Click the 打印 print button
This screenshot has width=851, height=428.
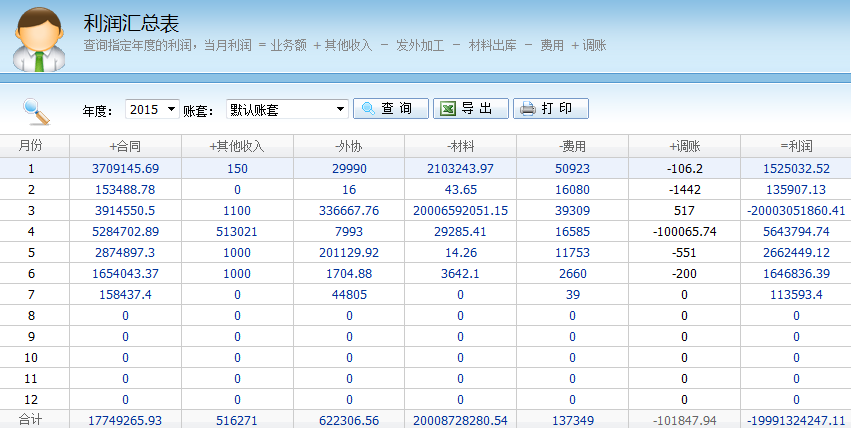click(x=550, y=108)
